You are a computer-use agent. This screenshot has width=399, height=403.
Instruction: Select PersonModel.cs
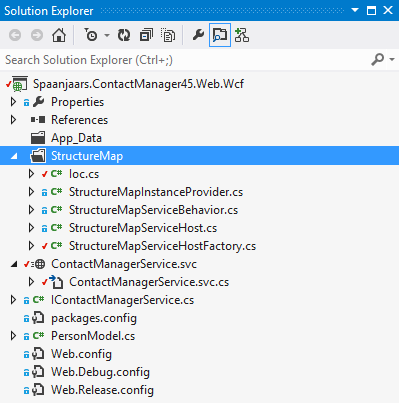93,336
